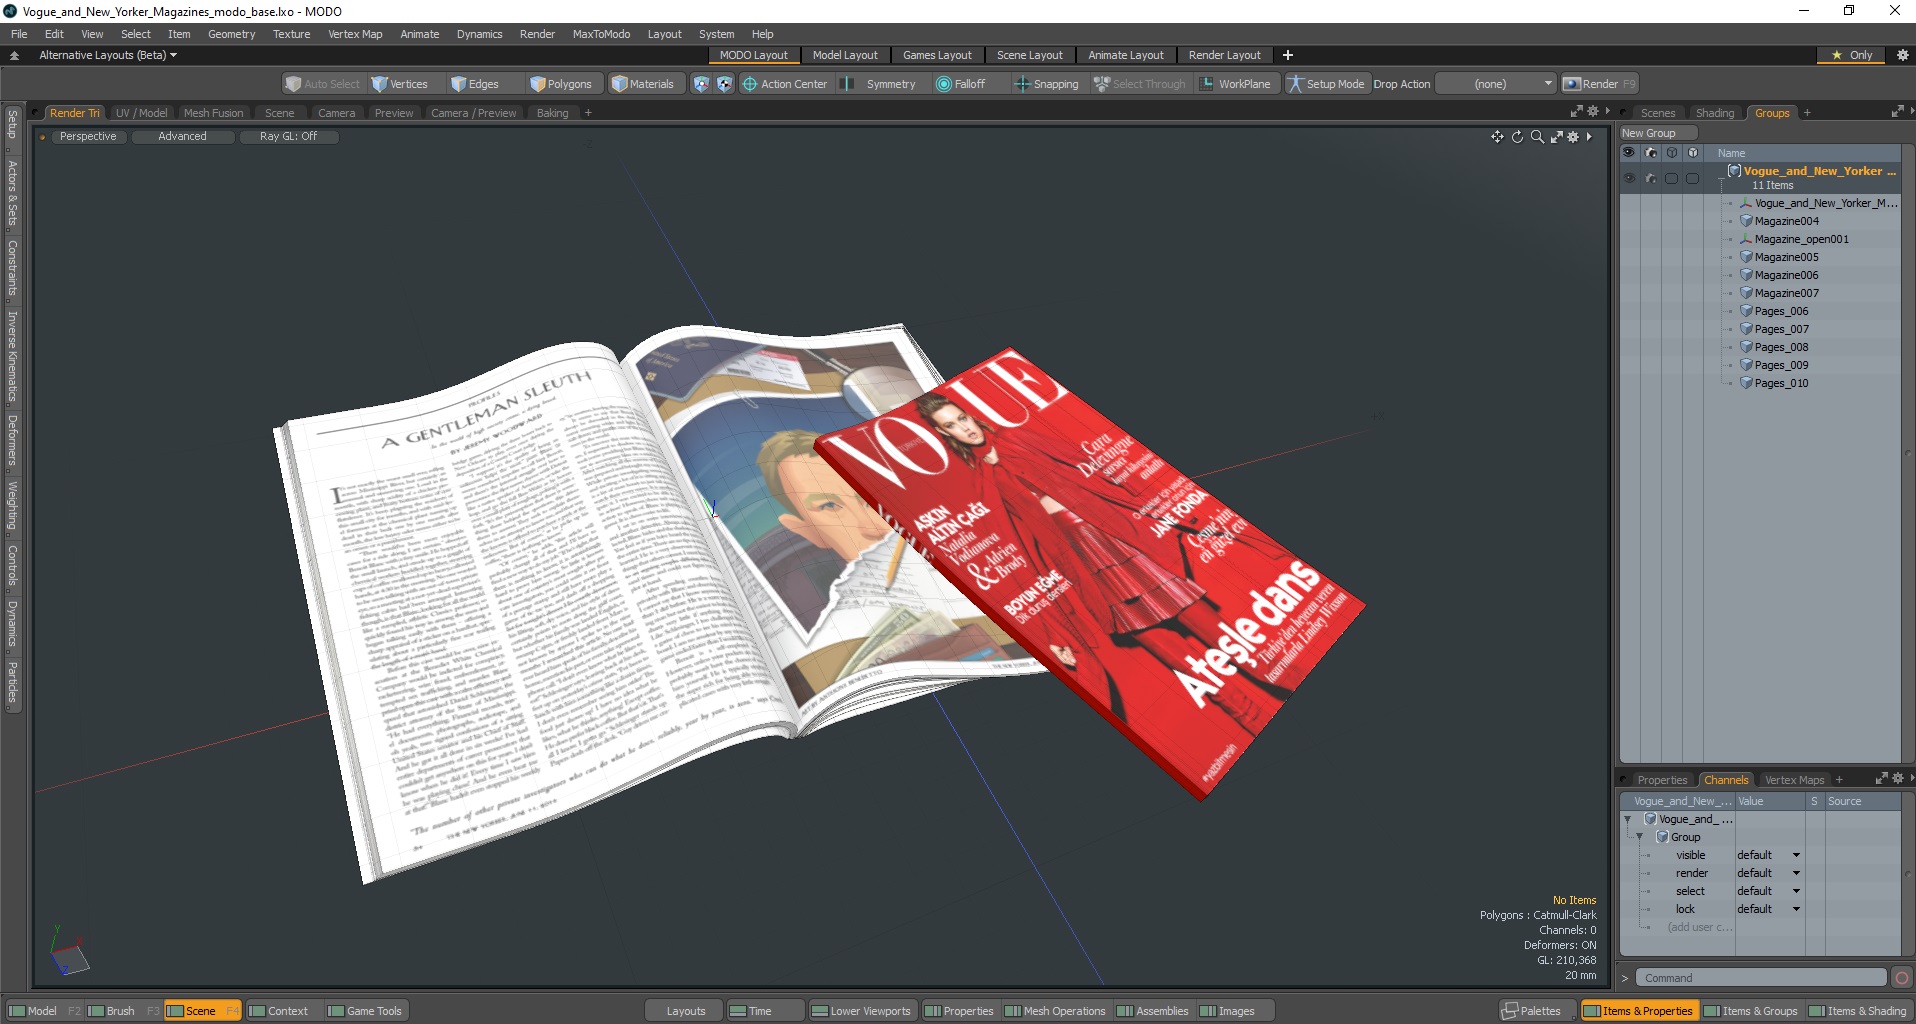This screenshot has height=1024, width=1916.
Task: Click the Auto Select tool
Action: click(322, 84)
